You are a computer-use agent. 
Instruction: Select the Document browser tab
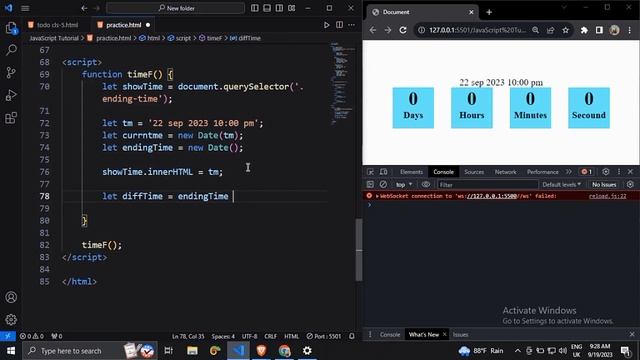click(x=422, y=12)
